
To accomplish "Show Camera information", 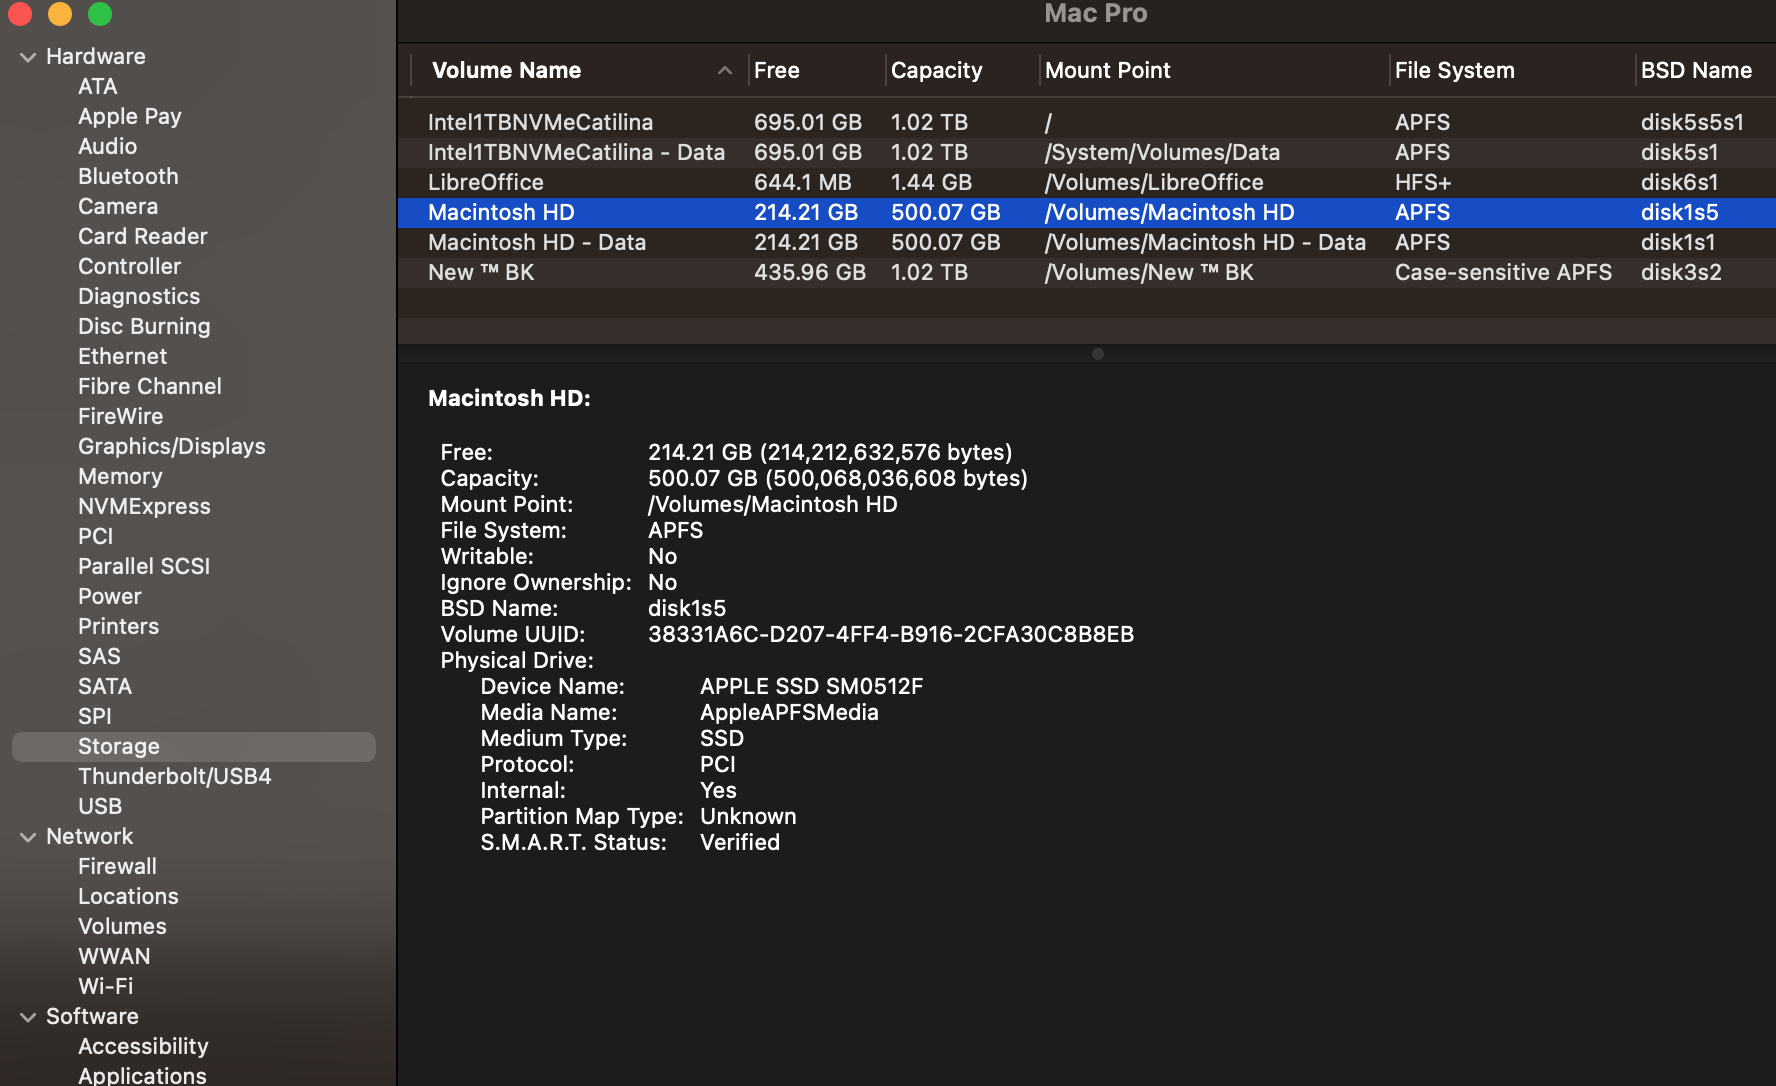I will [x=118, y=207].
